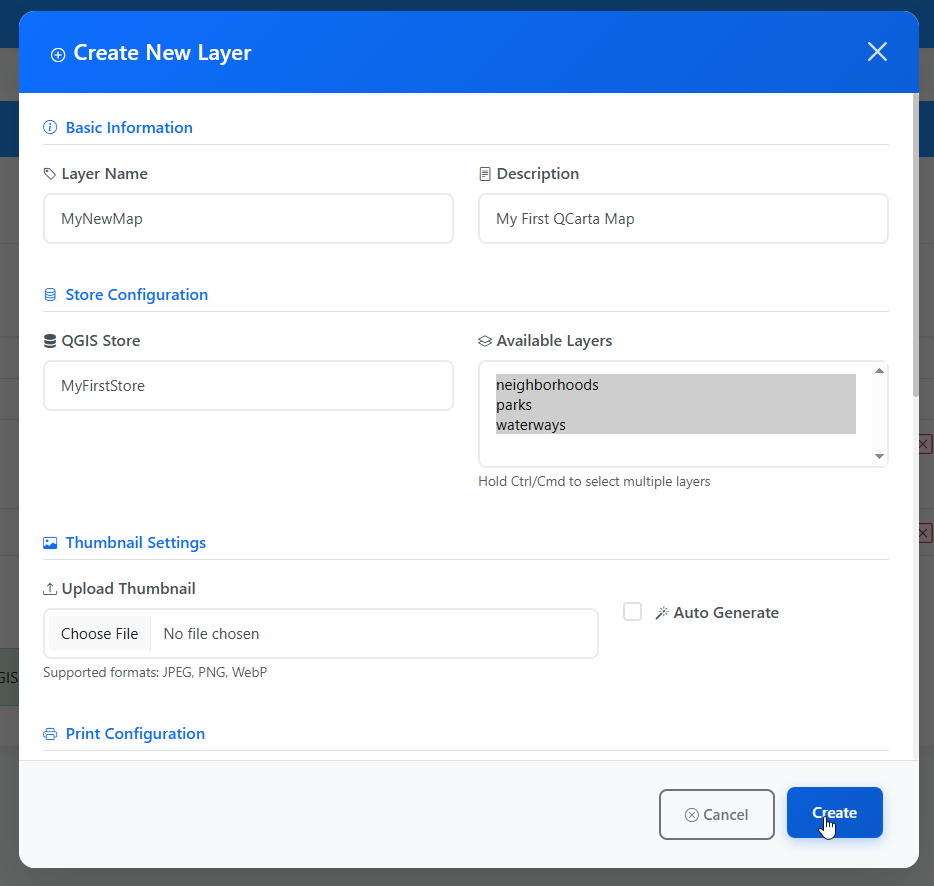Screen dimensions: 934x886
Task: Click the 'Hold Ctrl/Cmd to select multiple layers' hint
Action: 594,481
